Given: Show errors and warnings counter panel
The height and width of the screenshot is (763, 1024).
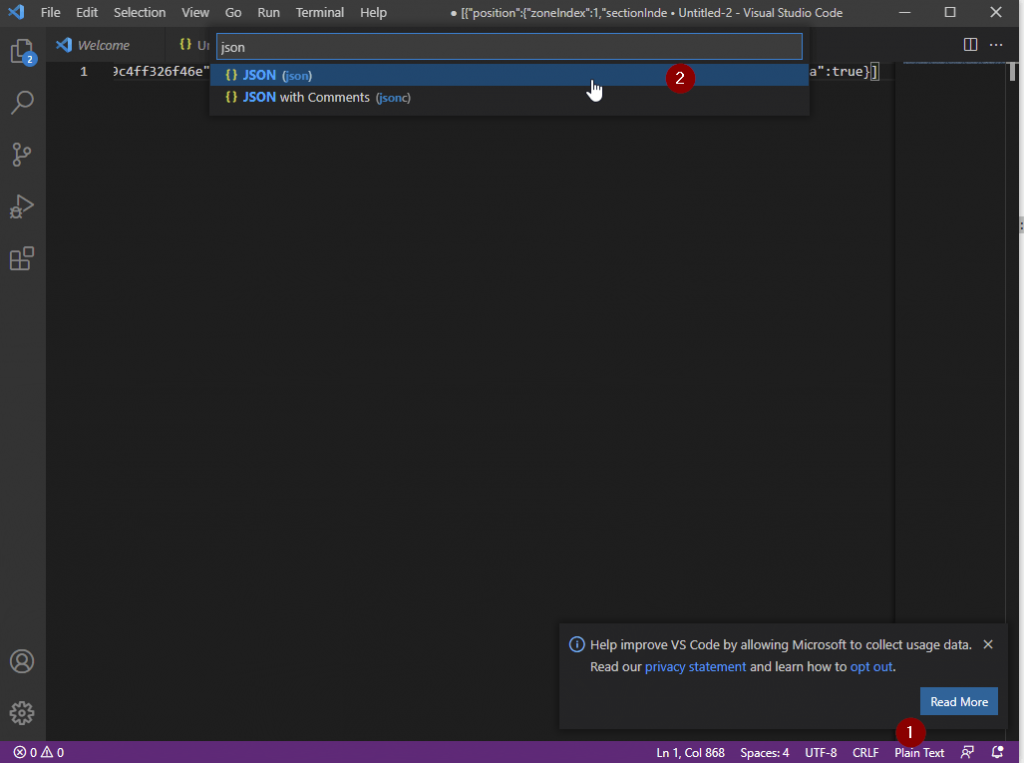Looking at the screenshot, I should click(33, 752).
